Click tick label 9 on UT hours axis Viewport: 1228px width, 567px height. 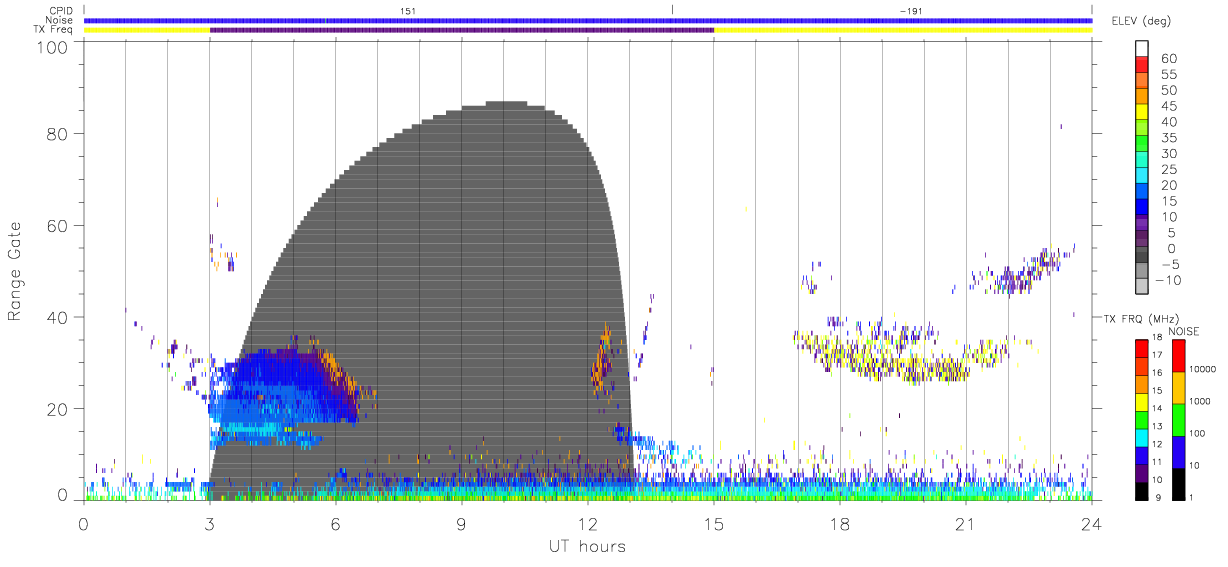pos(462,523)
